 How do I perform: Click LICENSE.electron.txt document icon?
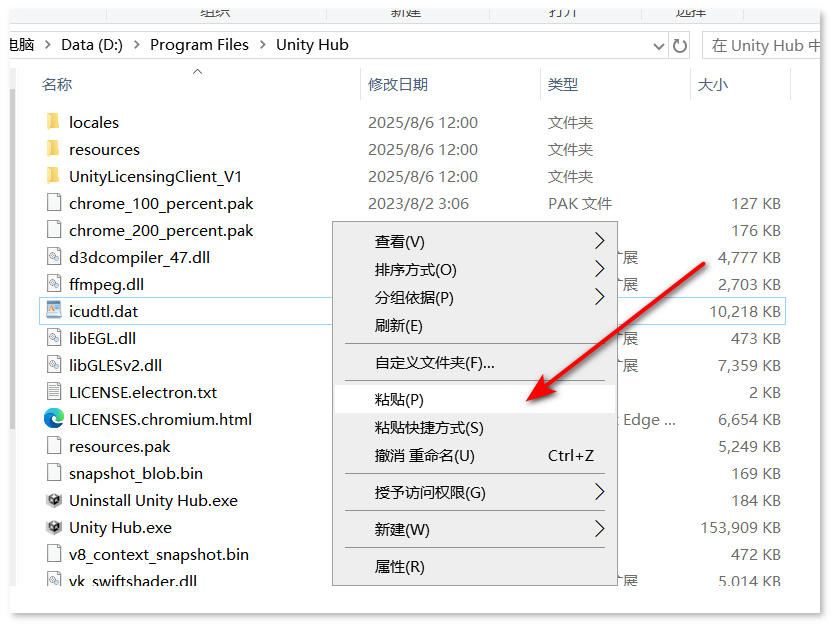54,392
